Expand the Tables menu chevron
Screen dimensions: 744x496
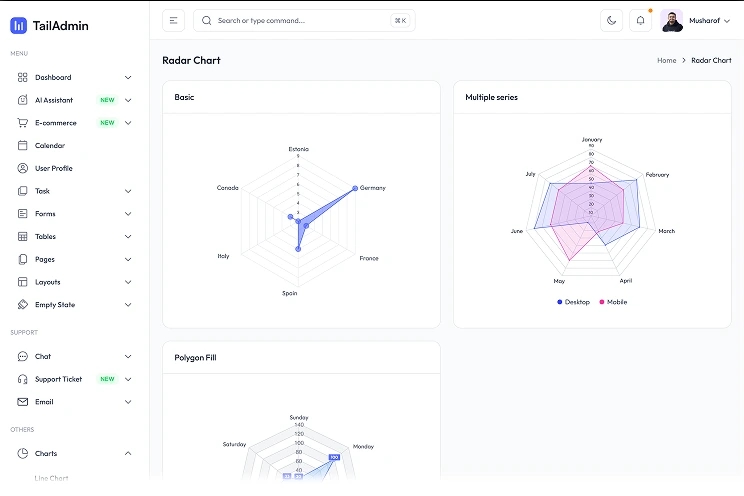coord(128,236)
